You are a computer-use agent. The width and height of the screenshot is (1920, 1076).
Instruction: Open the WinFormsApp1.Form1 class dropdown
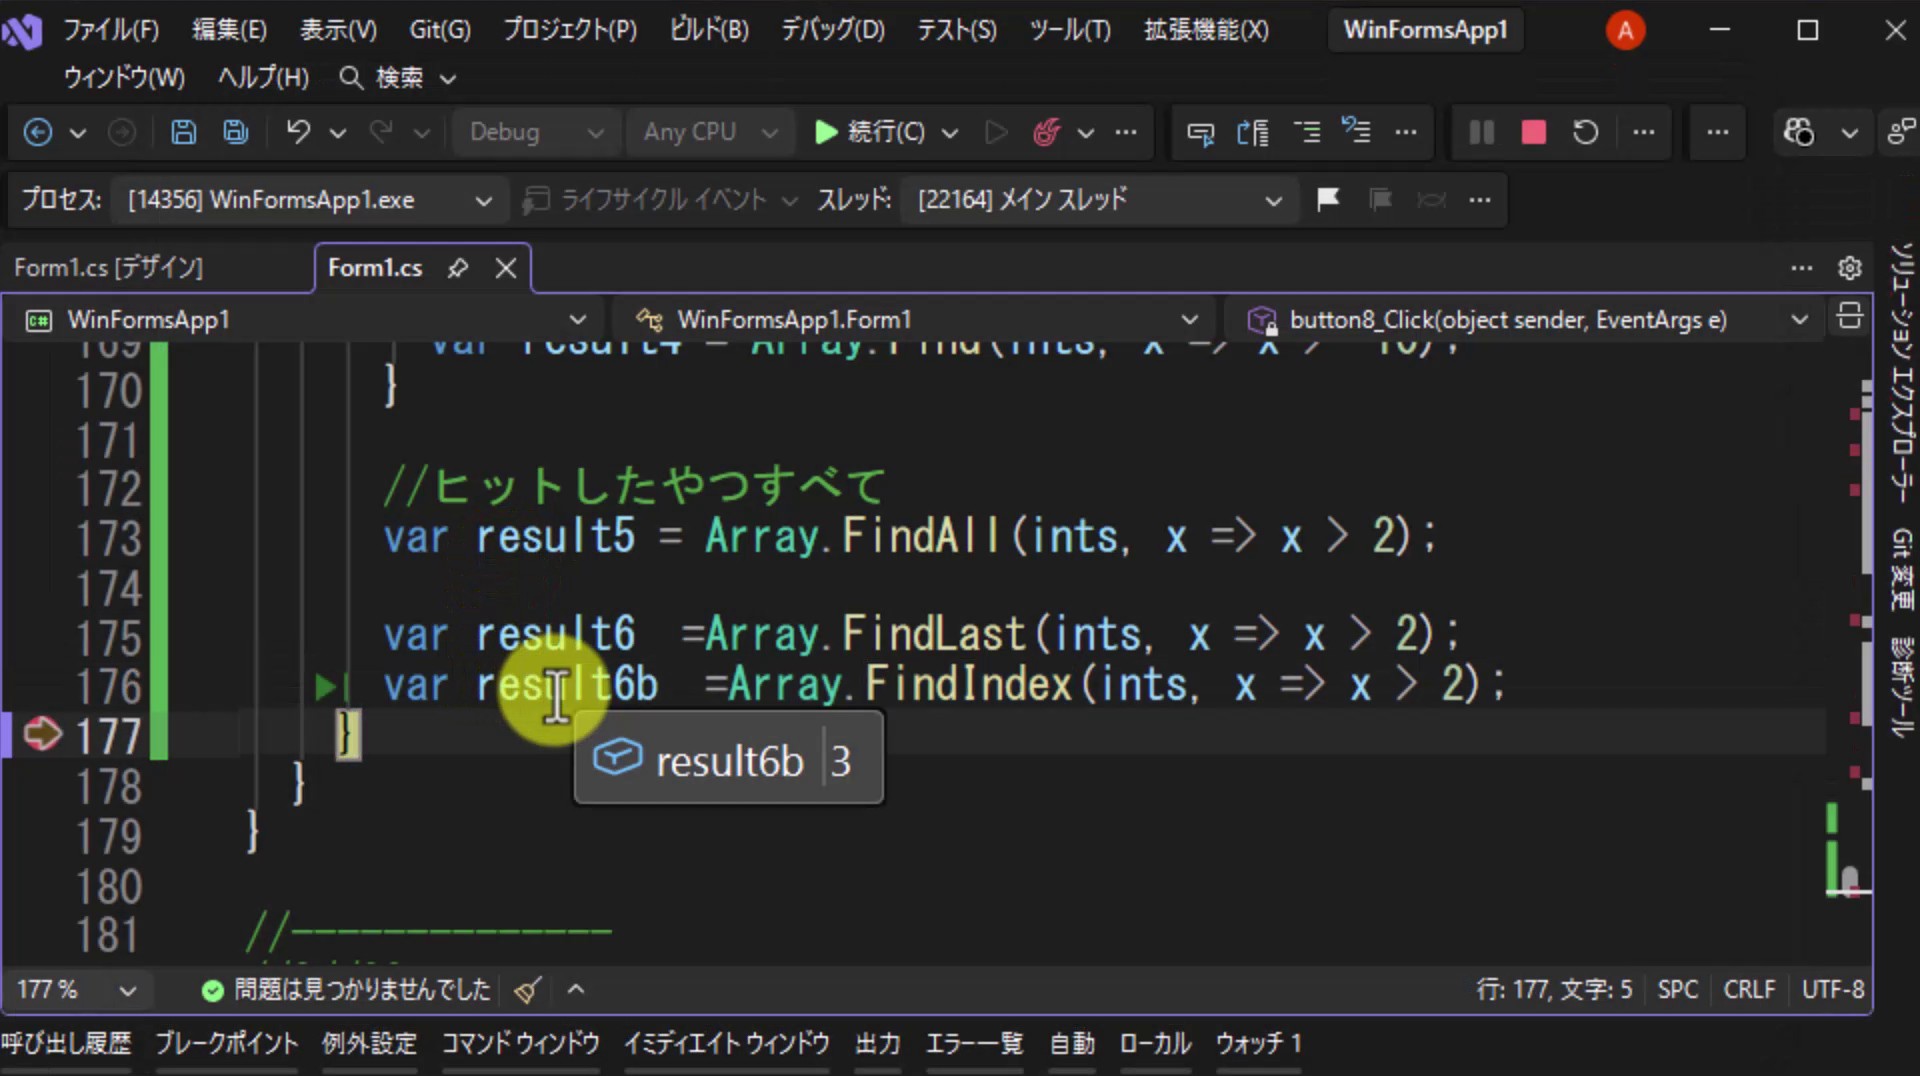tap(914, 320)
